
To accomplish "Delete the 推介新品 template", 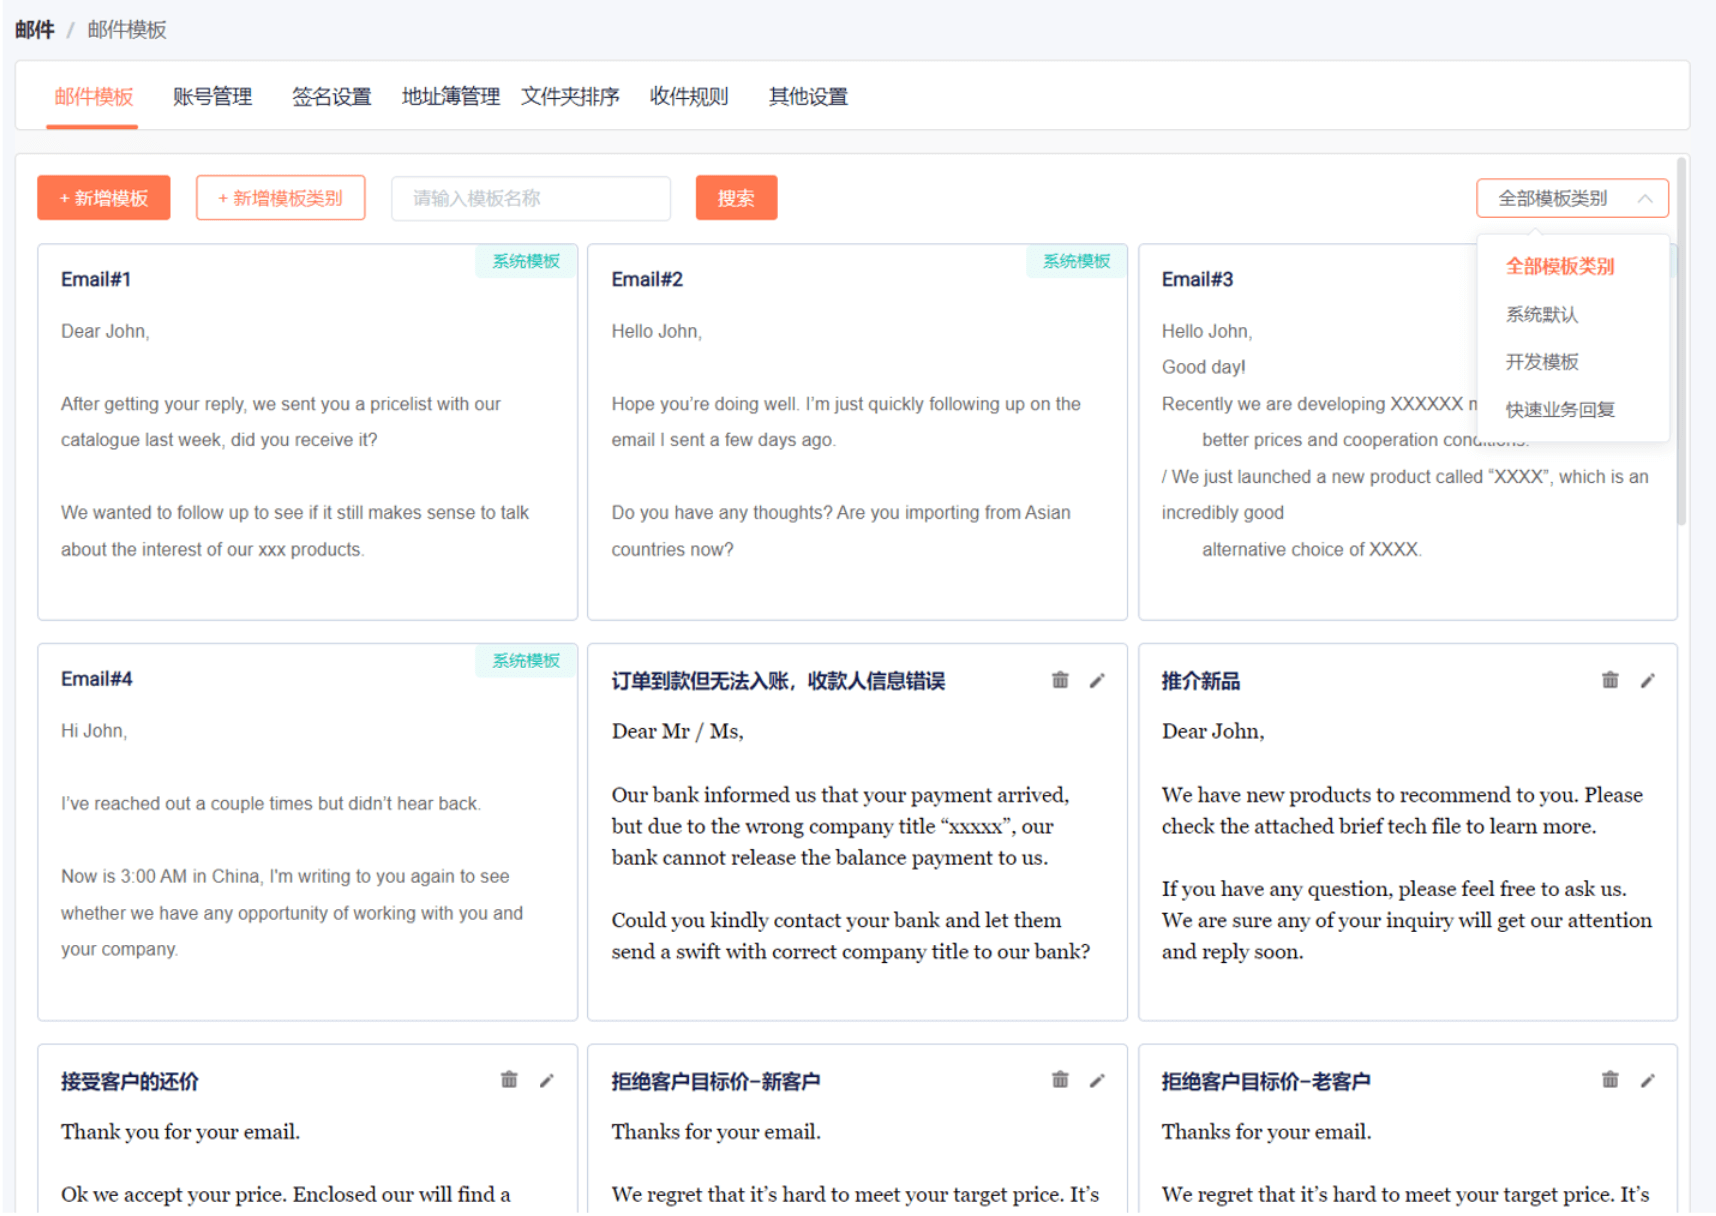I will (x=1610, y=681).
